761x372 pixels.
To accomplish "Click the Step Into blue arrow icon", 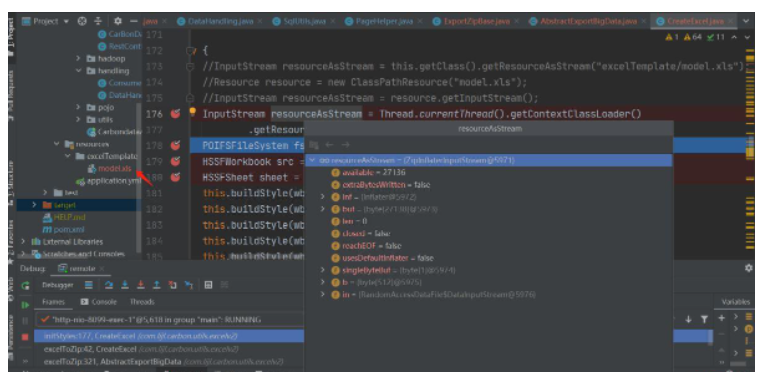I will click(125, 285).
